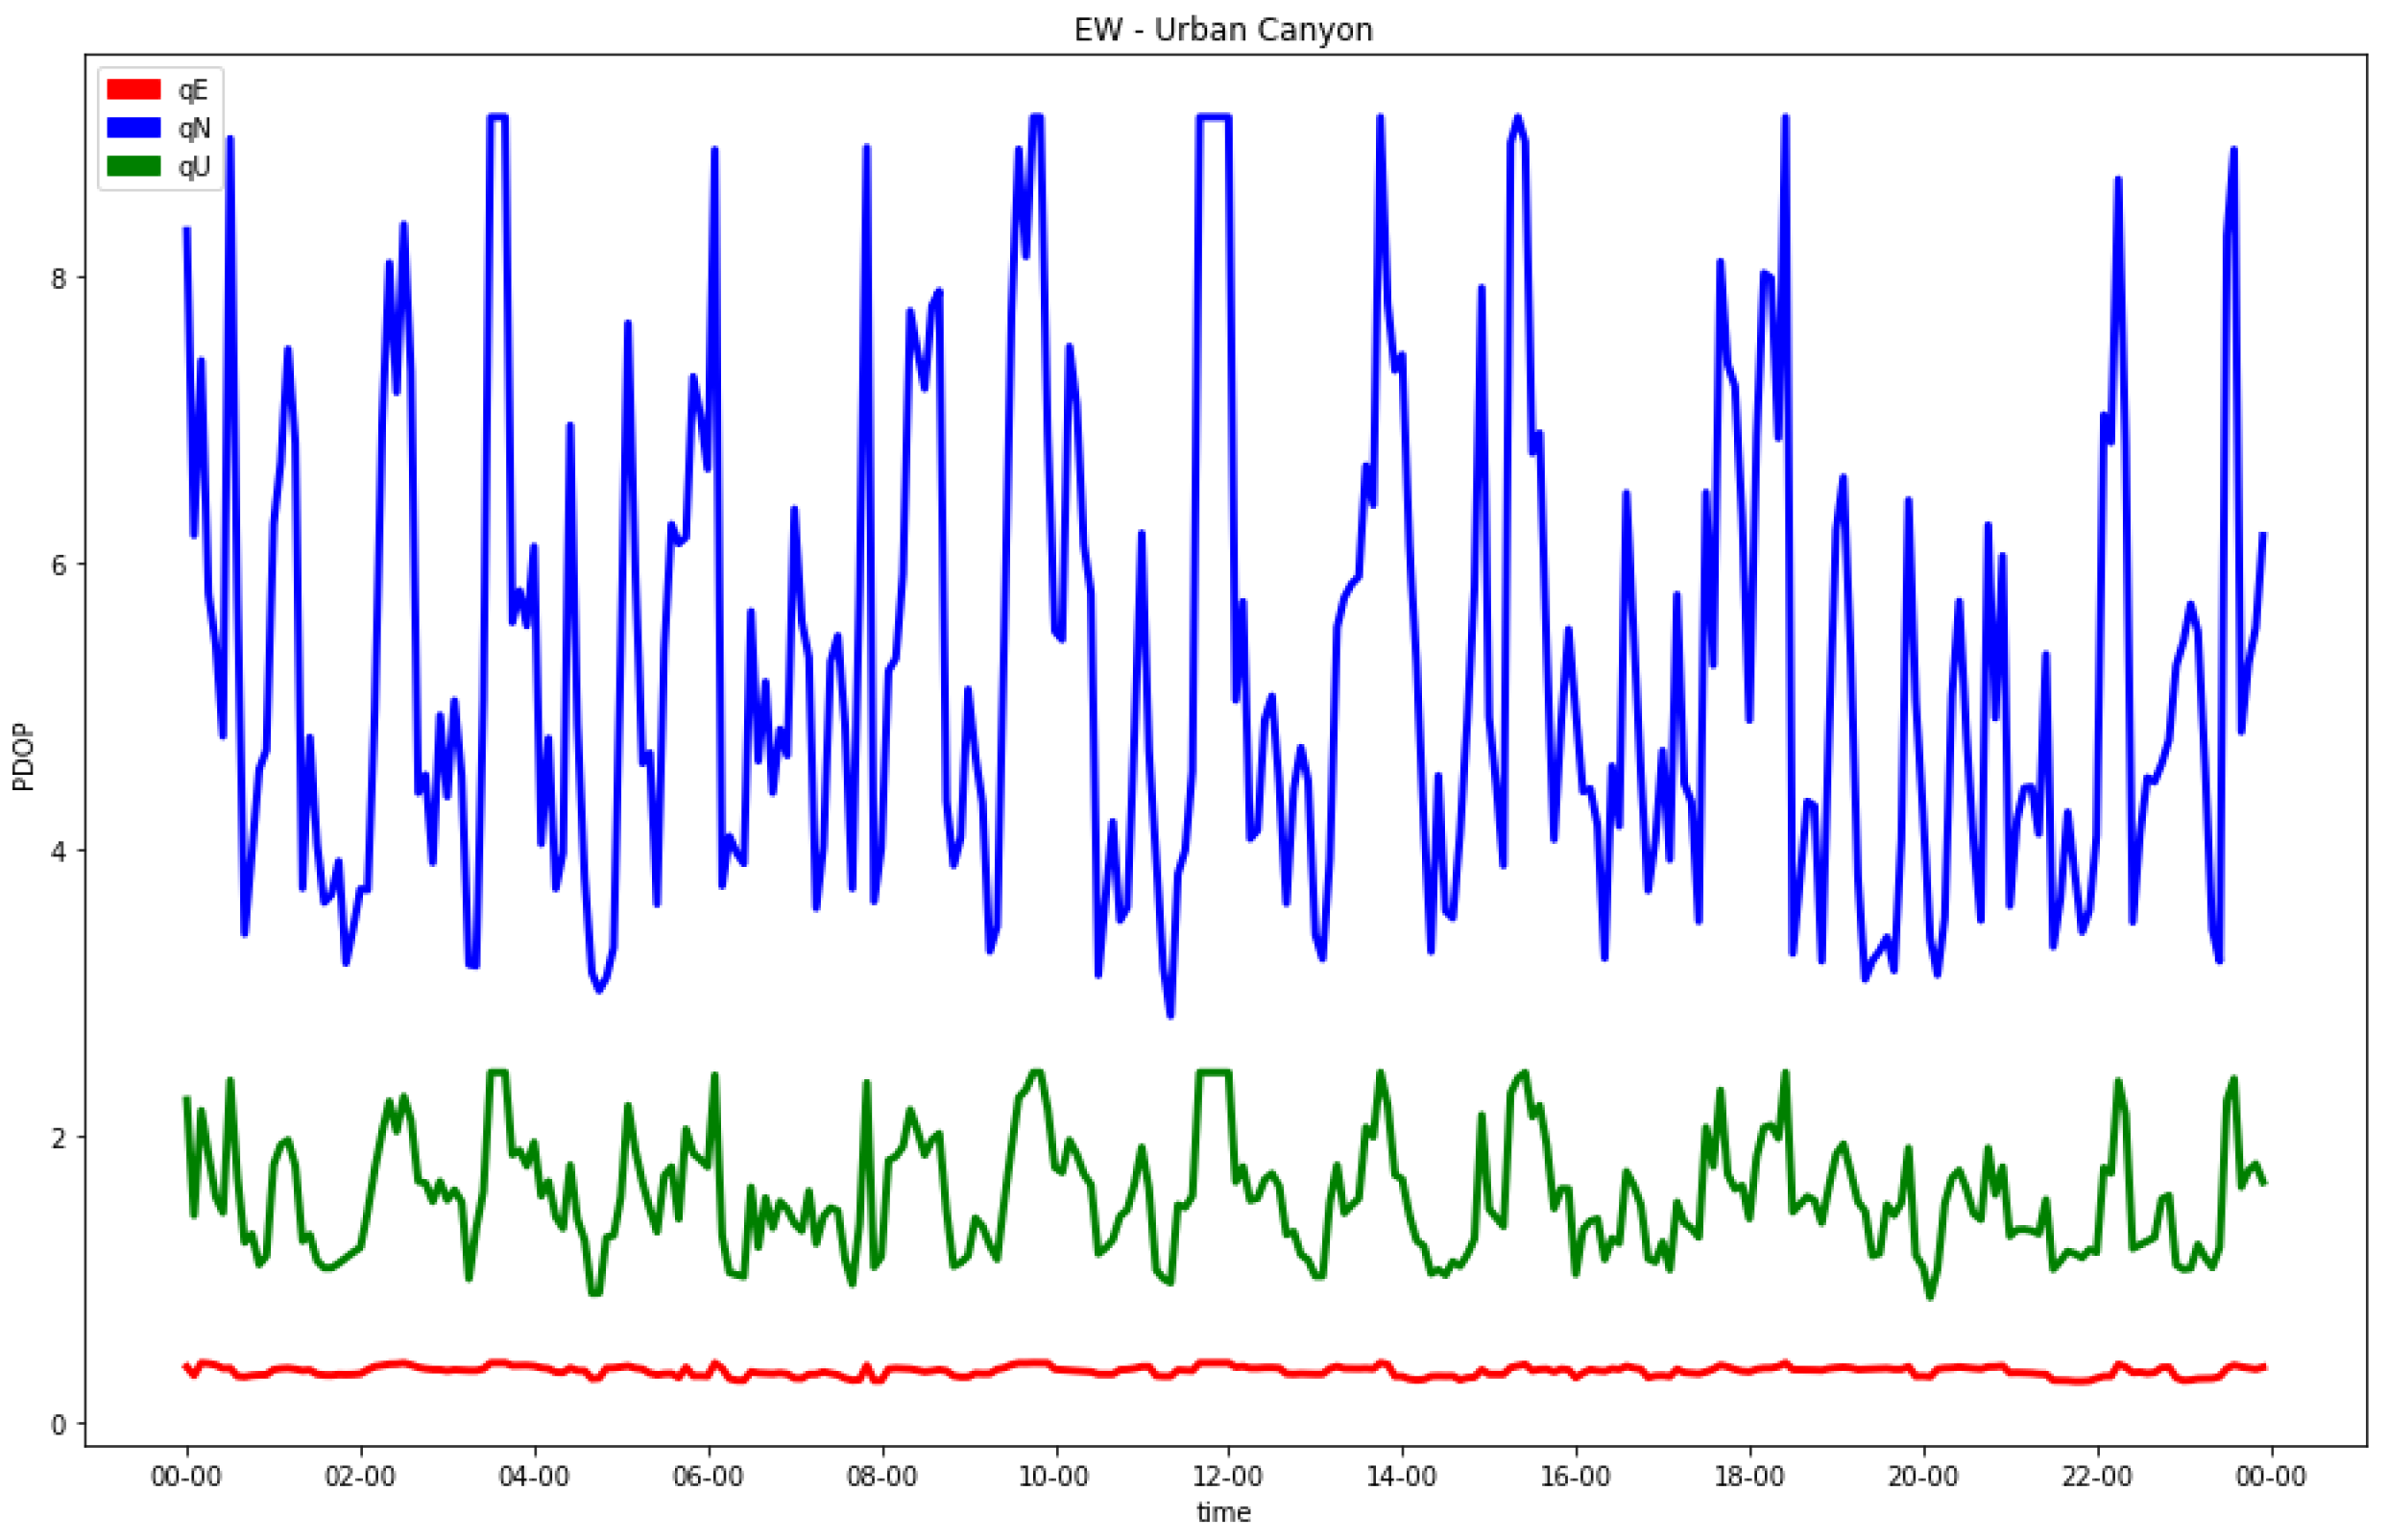Screen dimensions: 2387x1540
Task: Click the red qE legend swatch
Action: pos(133,90)
